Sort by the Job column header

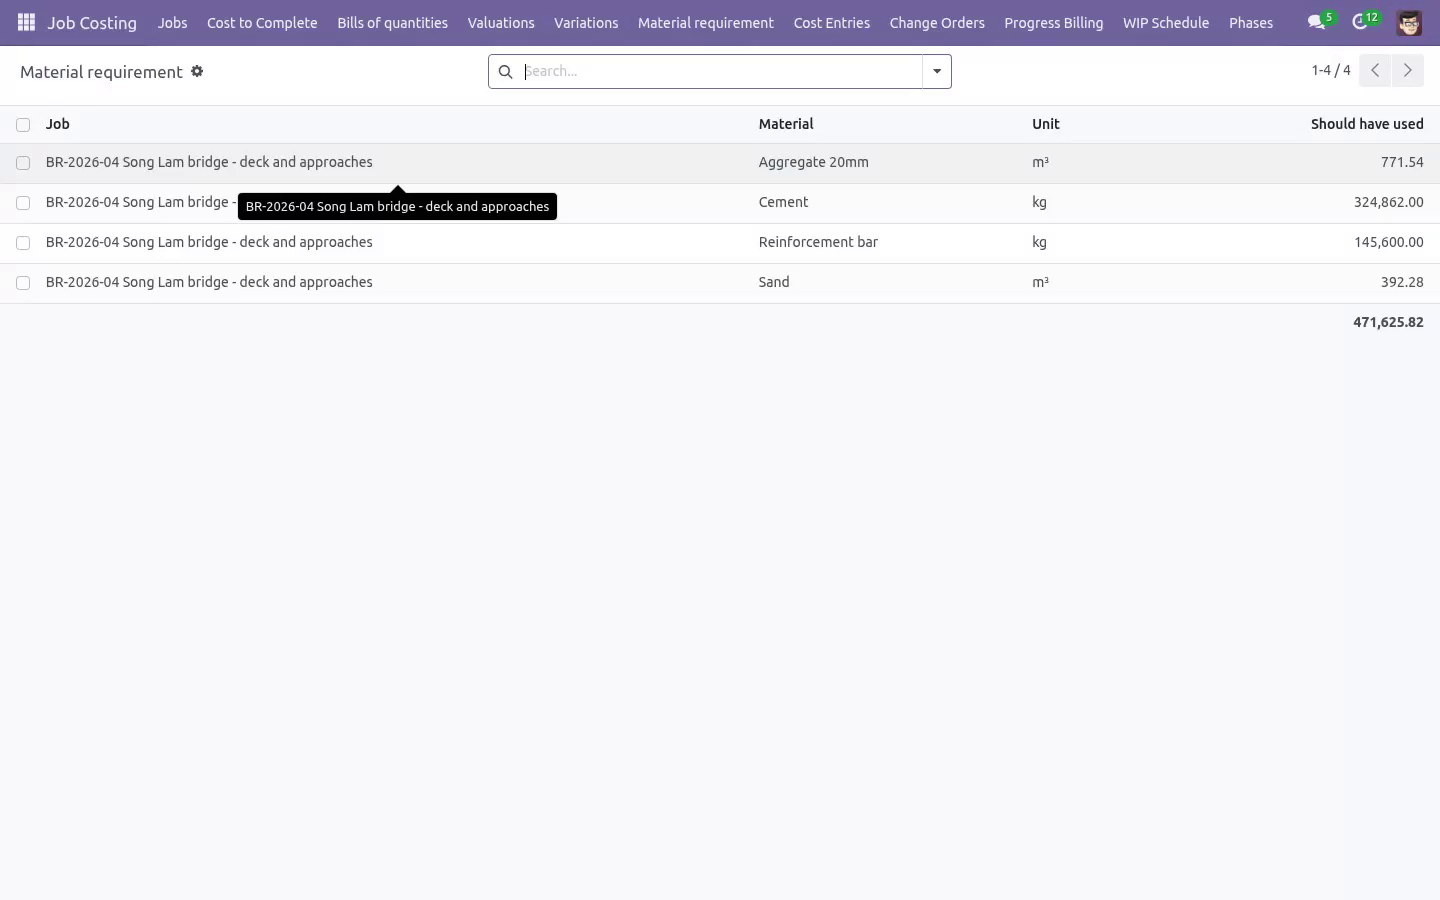pos(58,124)
